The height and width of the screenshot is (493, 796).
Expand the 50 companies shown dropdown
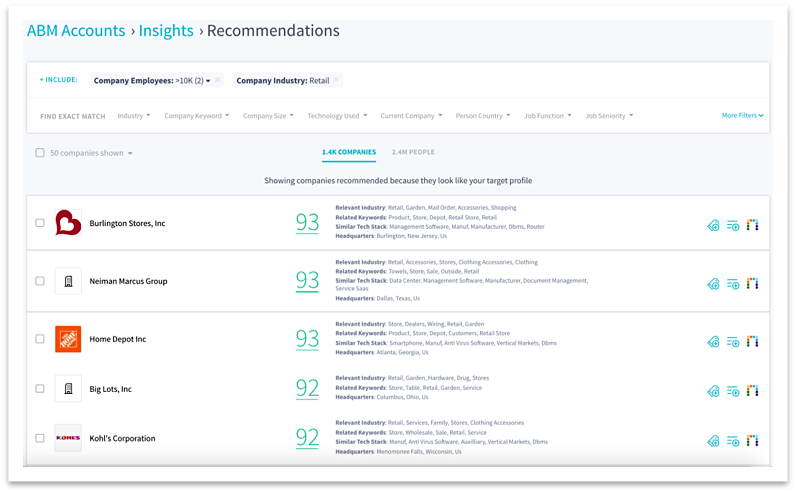coord(91,153)
